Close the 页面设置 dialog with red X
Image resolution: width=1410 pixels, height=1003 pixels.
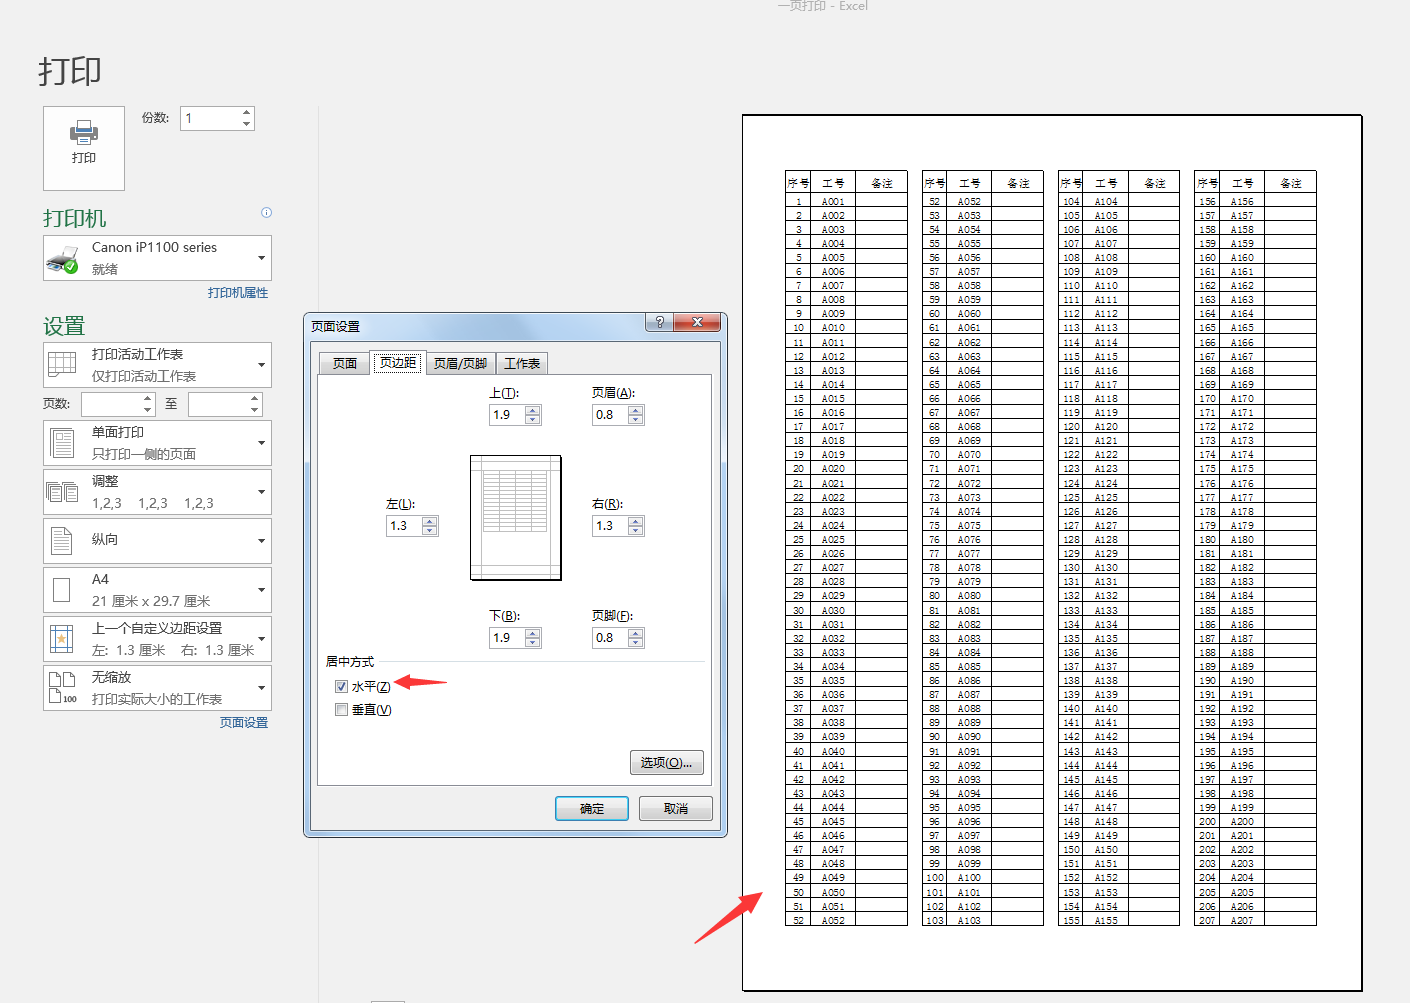[x=697, y=322]
